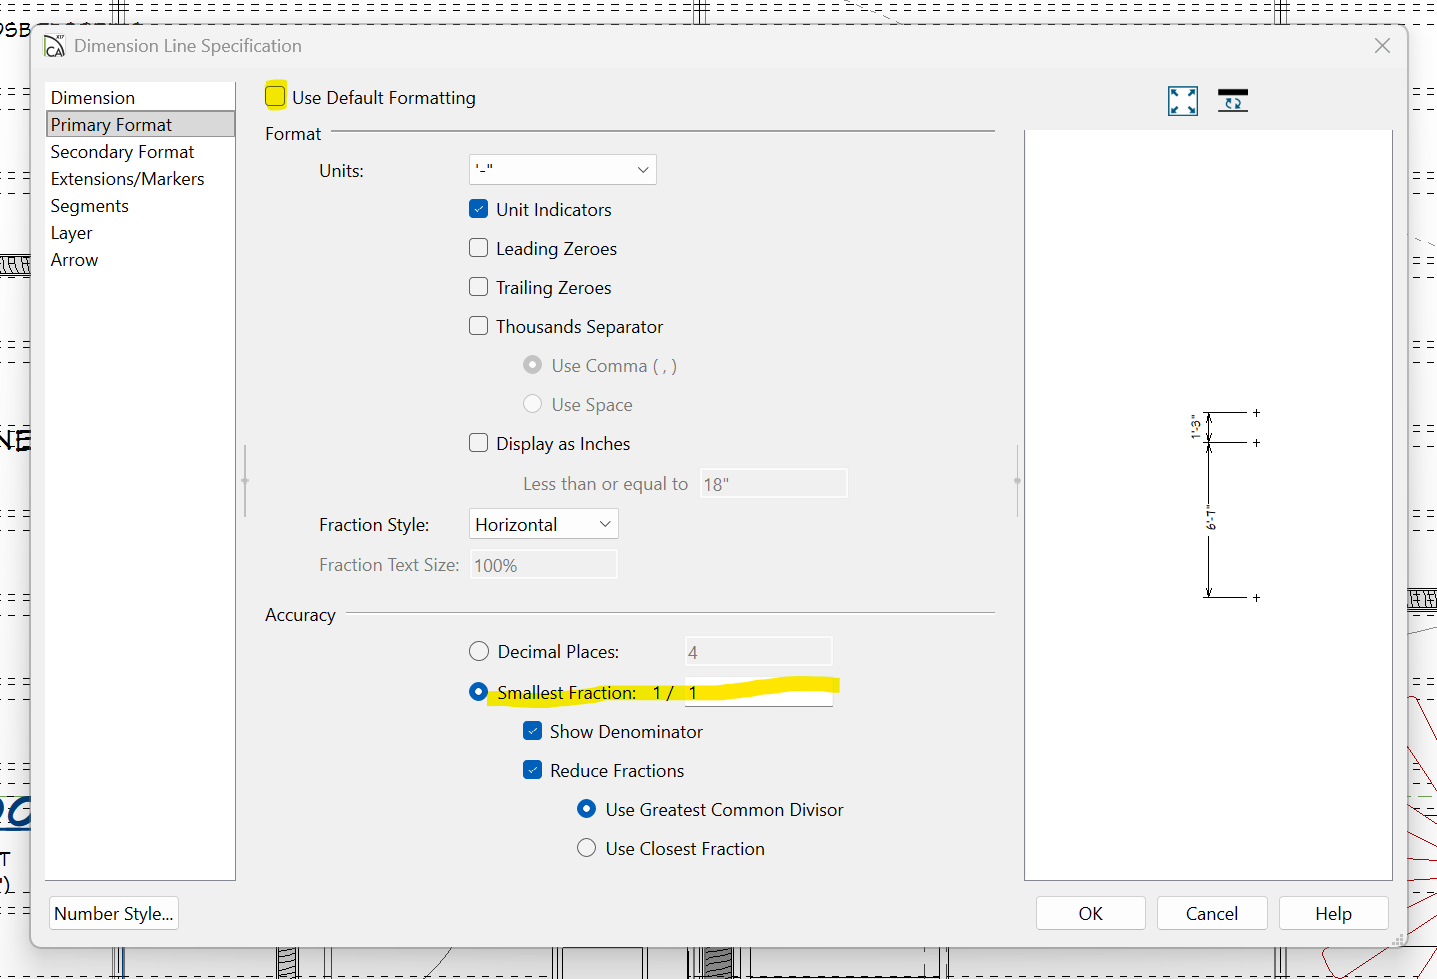Click the preview color toggle icon
Viewport: 1437px width, 979px height.
pyautogui.click(x=1232, y=100)
